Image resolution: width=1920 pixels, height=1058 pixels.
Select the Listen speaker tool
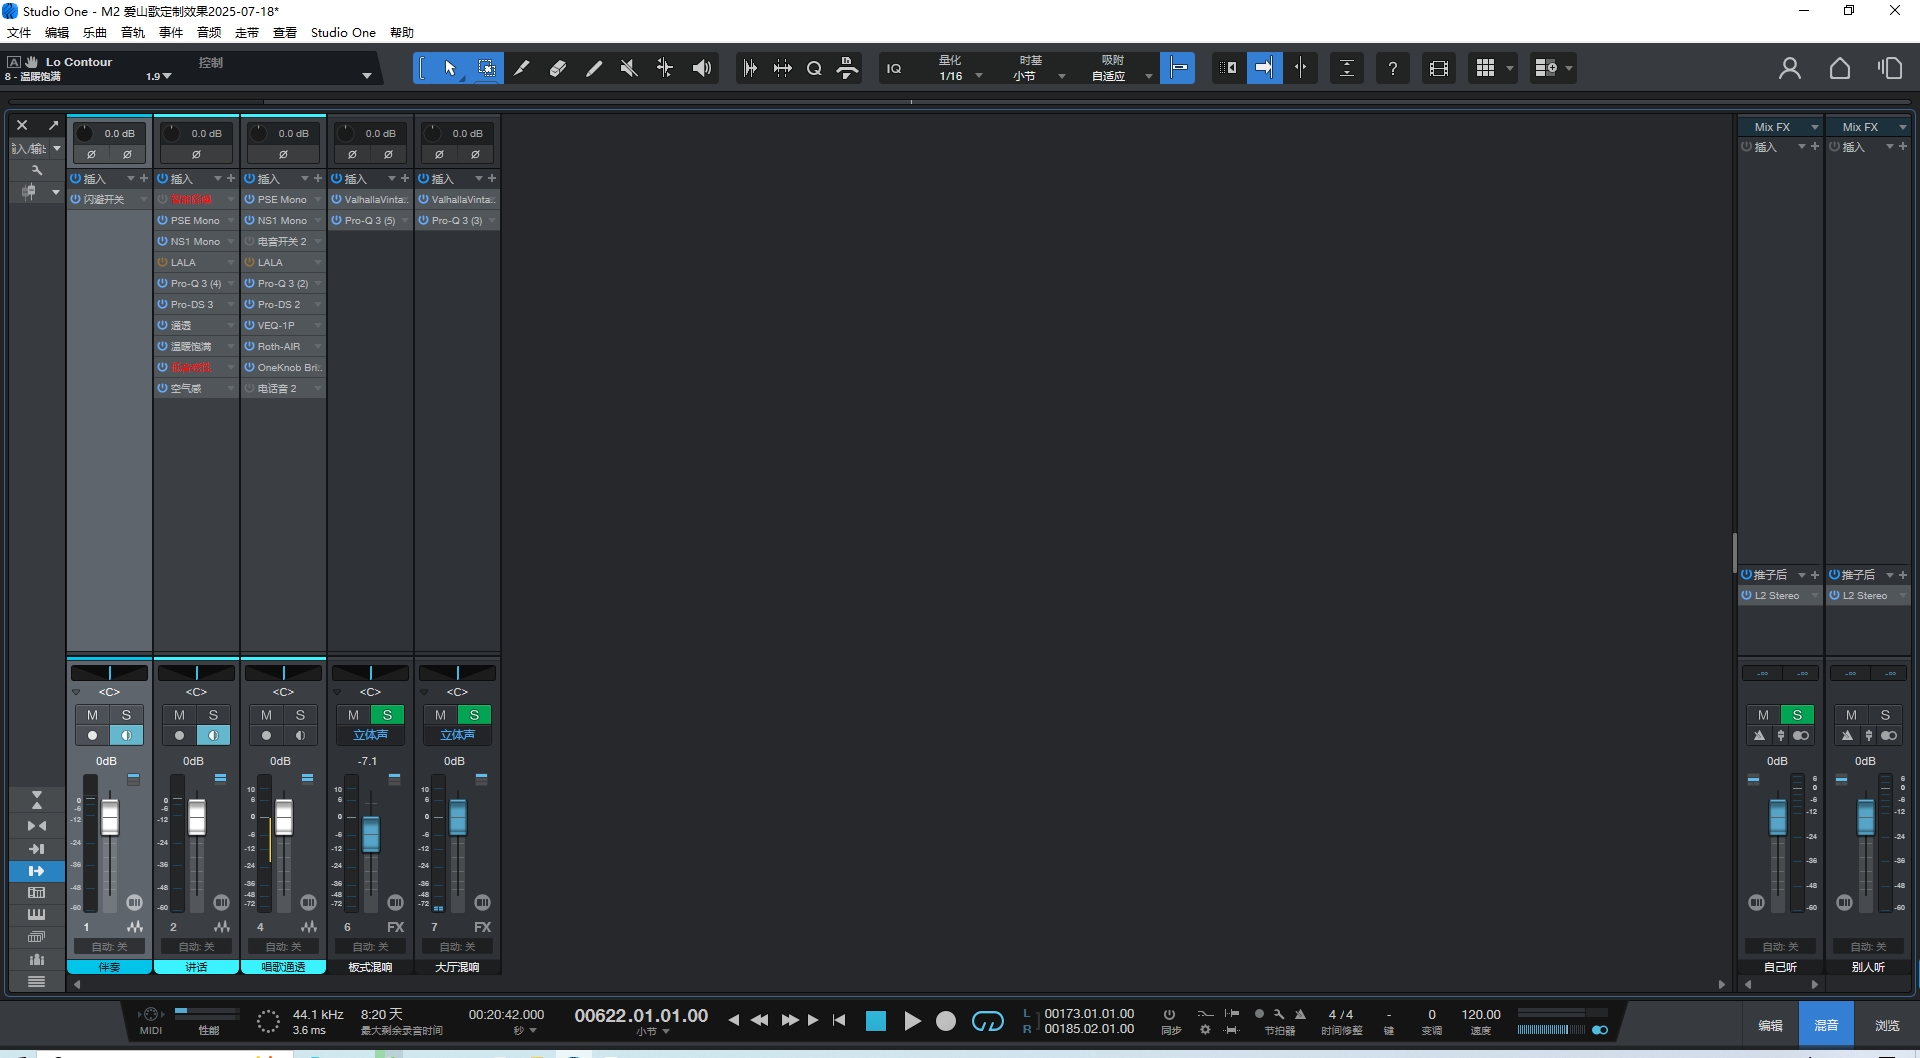click(x=702, y=68)
